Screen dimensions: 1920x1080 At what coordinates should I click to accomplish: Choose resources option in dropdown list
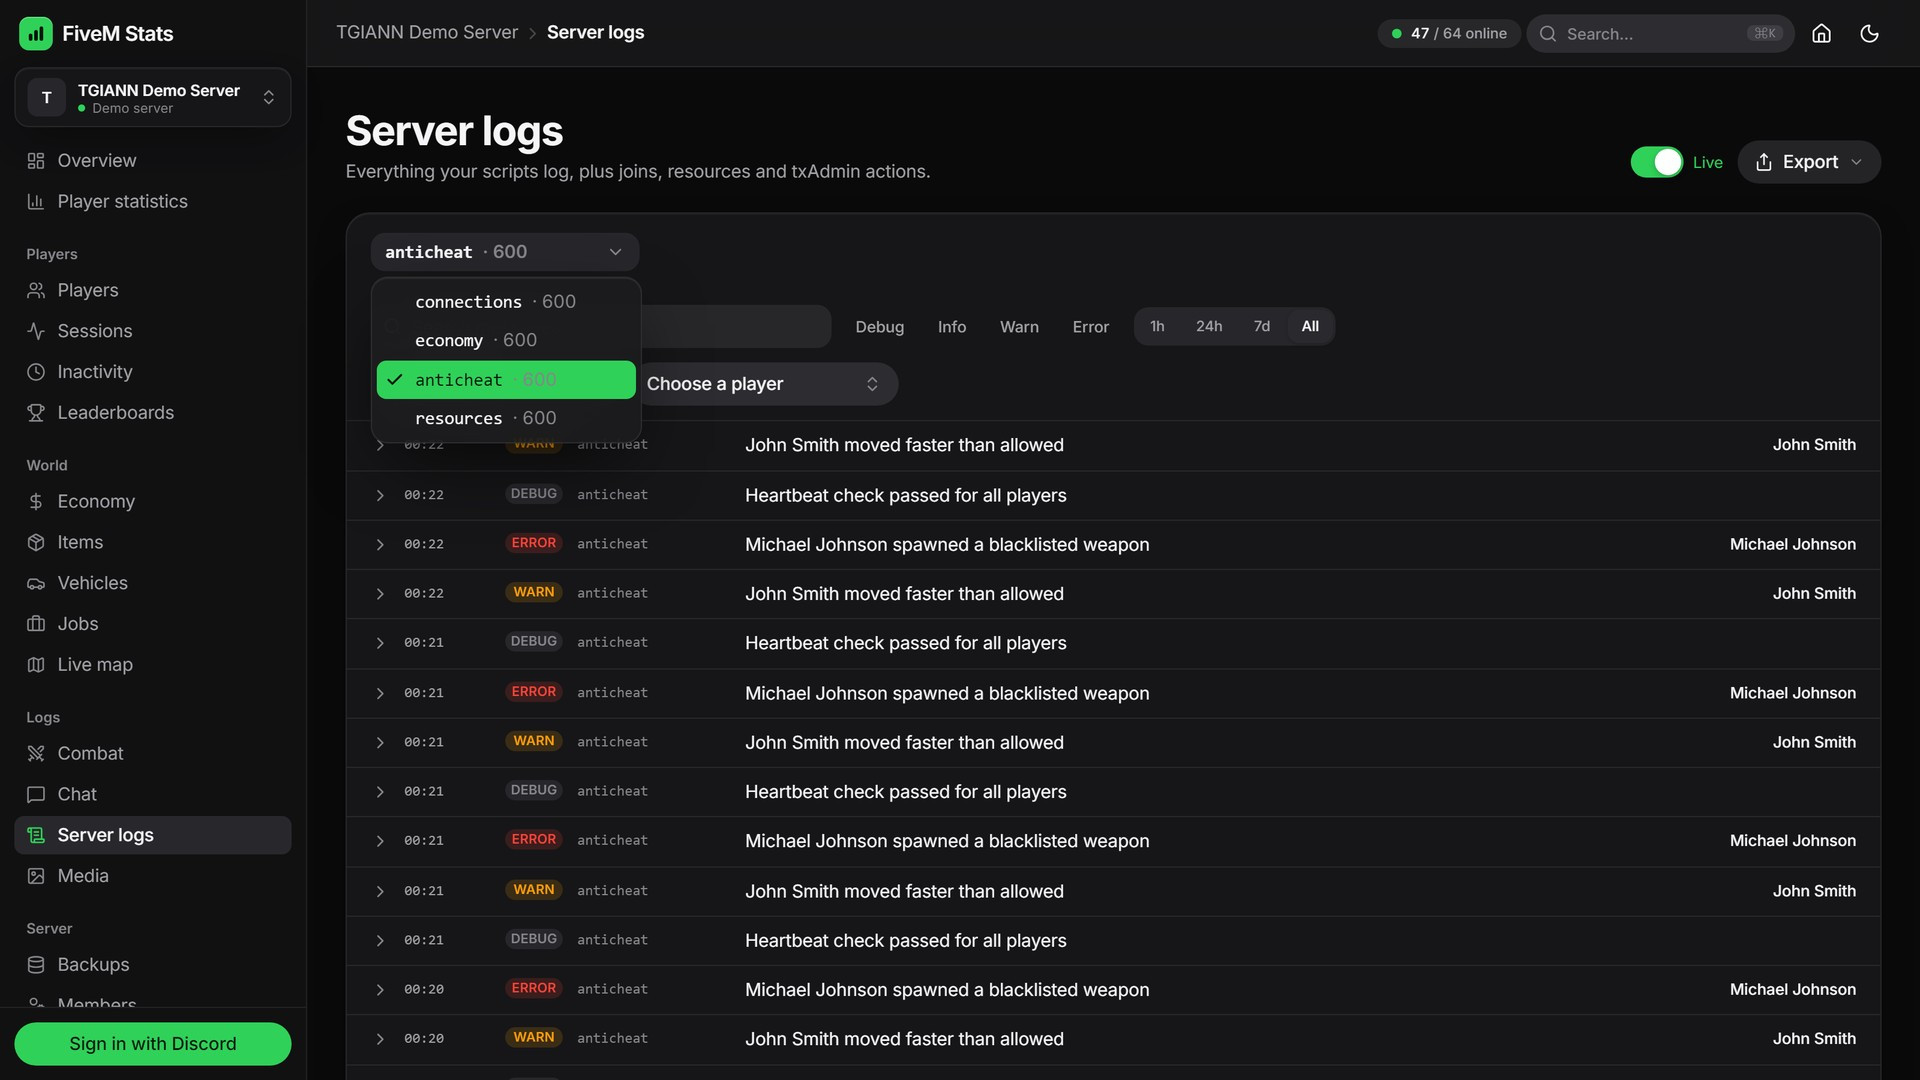[x=506, y=418]
